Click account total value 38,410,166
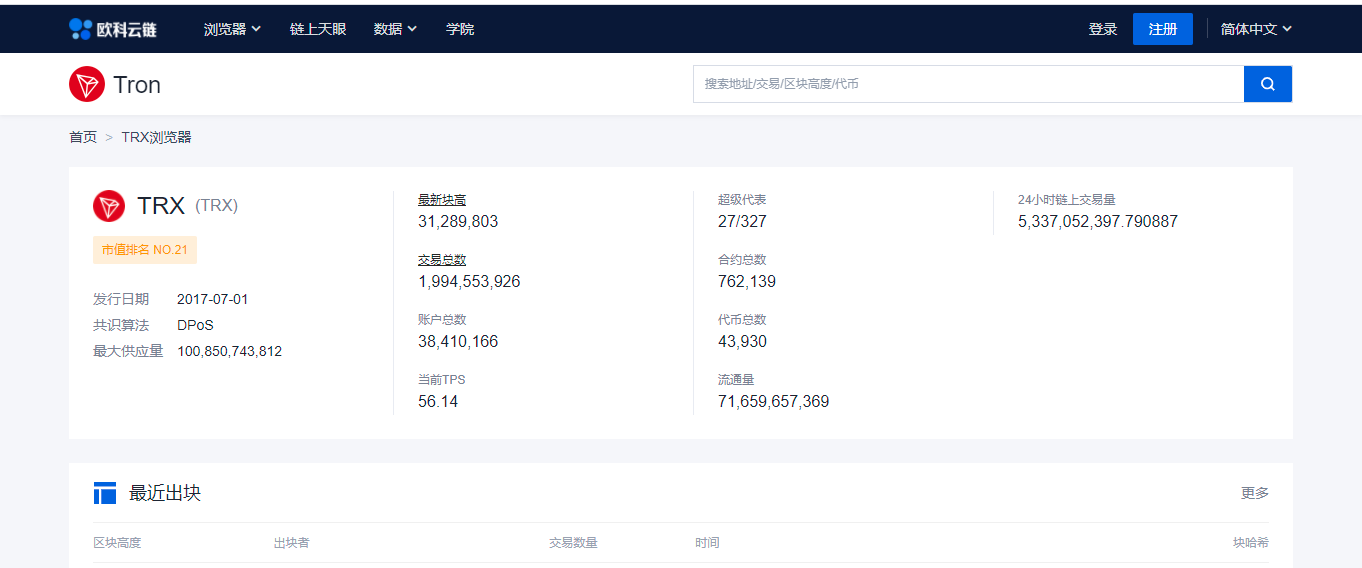Image resolution: width=1362 pixels, height=568 pixels. [x=458, y=341]
